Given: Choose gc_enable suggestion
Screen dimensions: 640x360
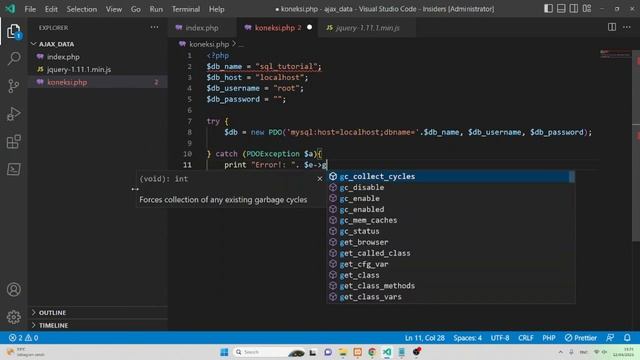Looking at the screenshot, I should pyautogui.click(x=450, y=198).
